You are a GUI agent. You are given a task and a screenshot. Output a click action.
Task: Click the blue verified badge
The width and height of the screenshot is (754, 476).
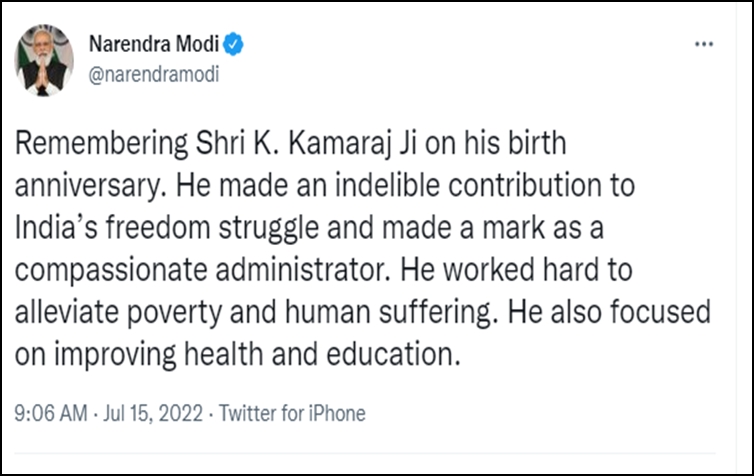point(237,46)
